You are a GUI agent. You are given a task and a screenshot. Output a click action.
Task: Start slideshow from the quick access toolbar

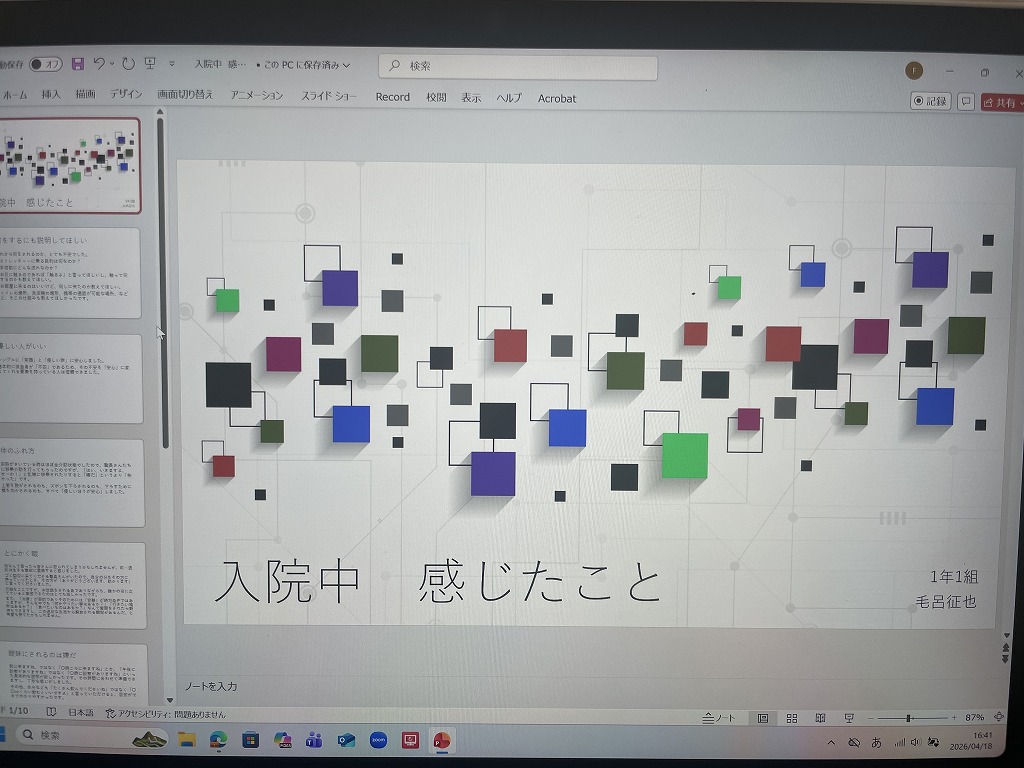(150, 64)
